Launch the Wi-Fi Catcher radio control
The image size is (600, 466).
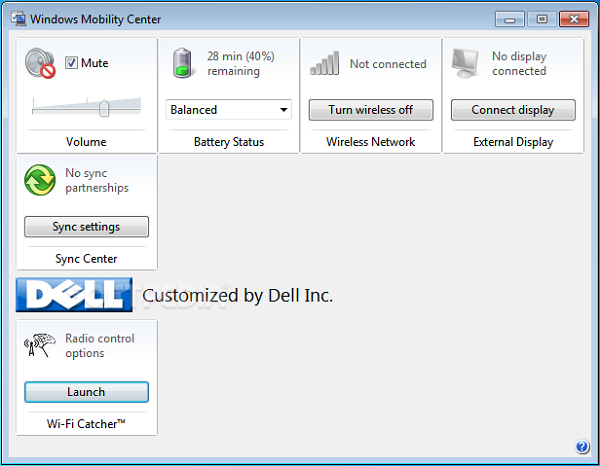point(86,392)
